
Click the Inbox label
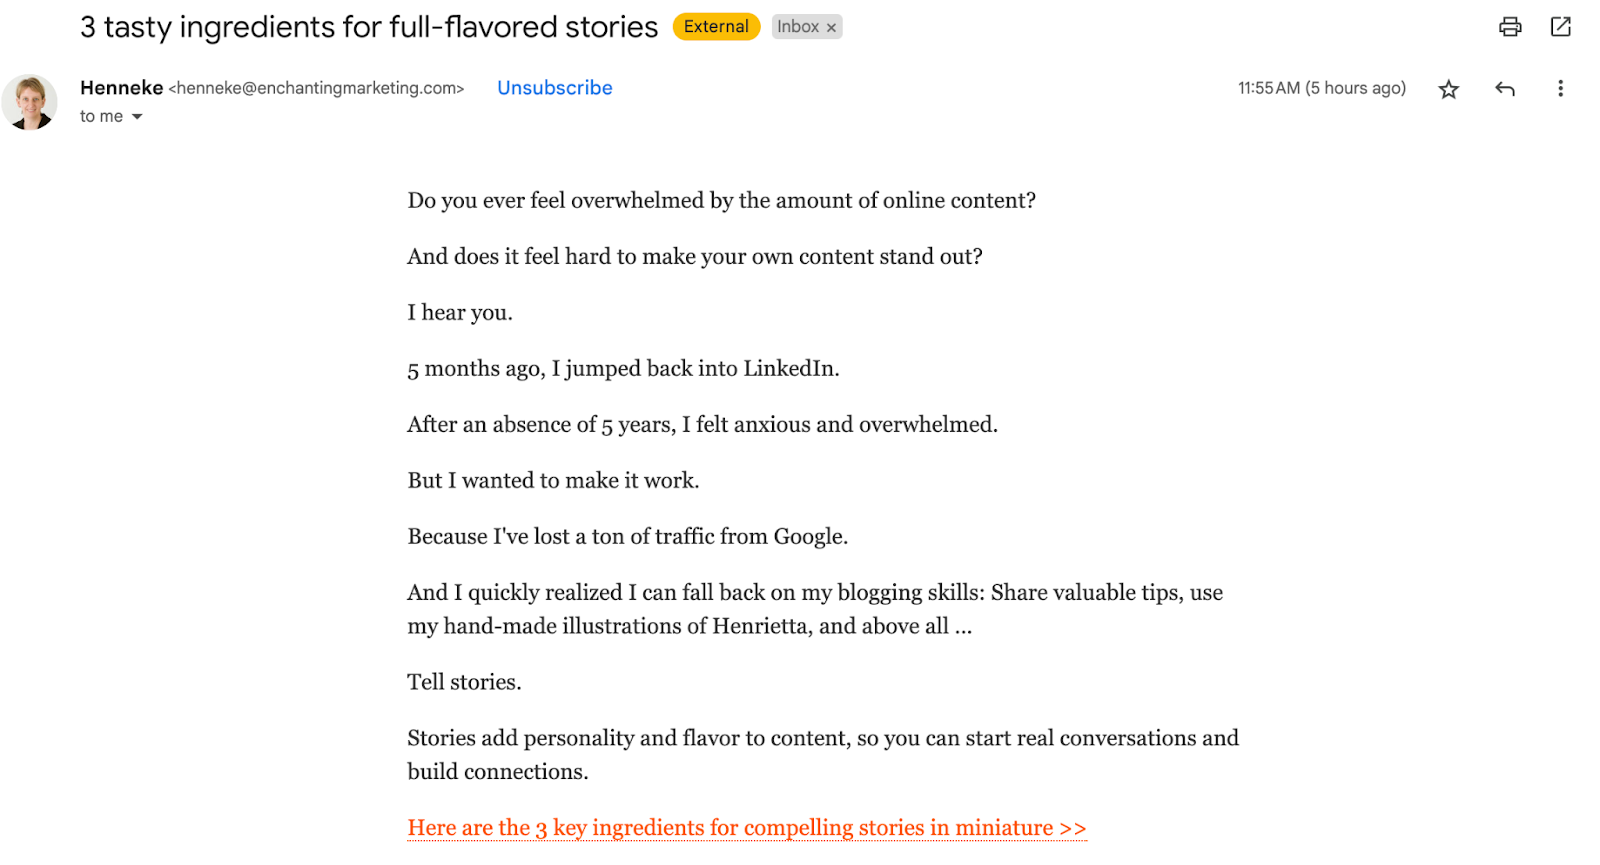point(799,26)
